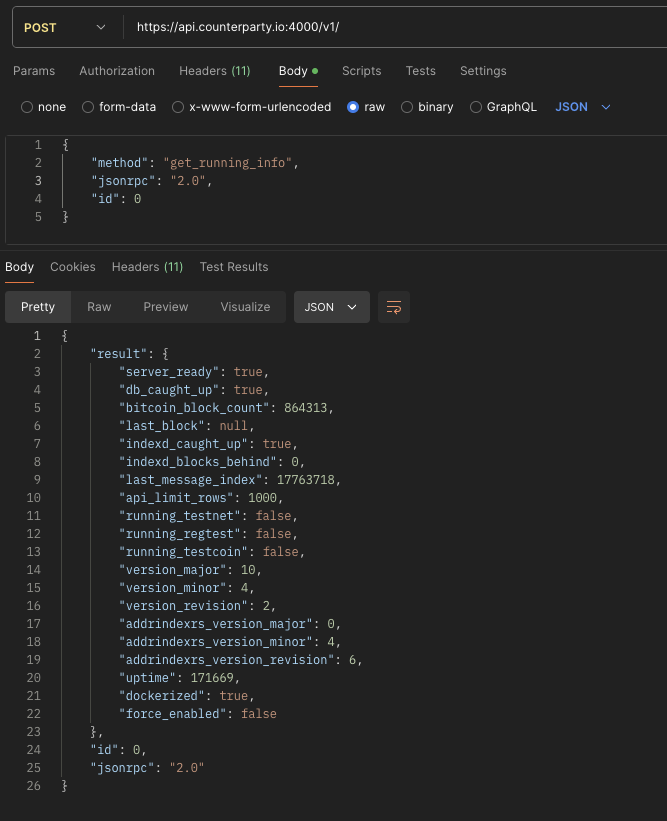Select the binary radio button
This screenshot has height=821, width=667.
point(407,107)
